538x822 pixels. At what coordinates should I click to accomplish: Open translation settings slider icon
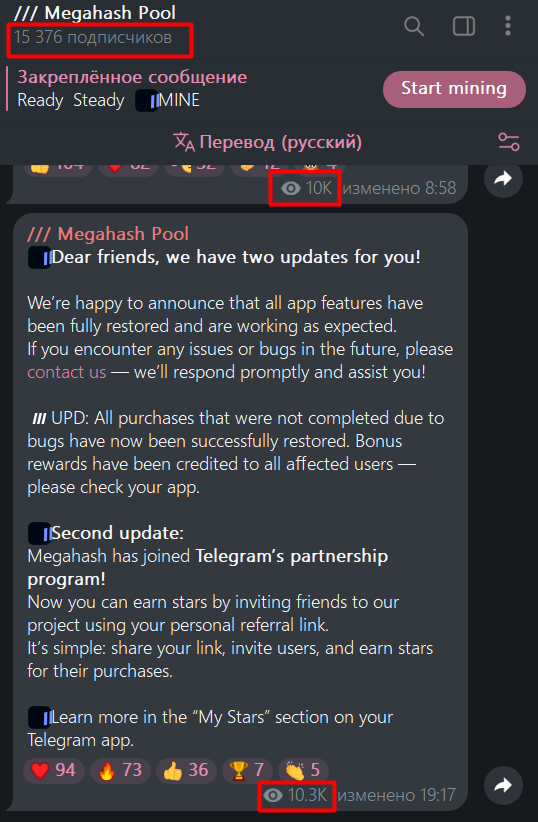click(x=508, y=142)
